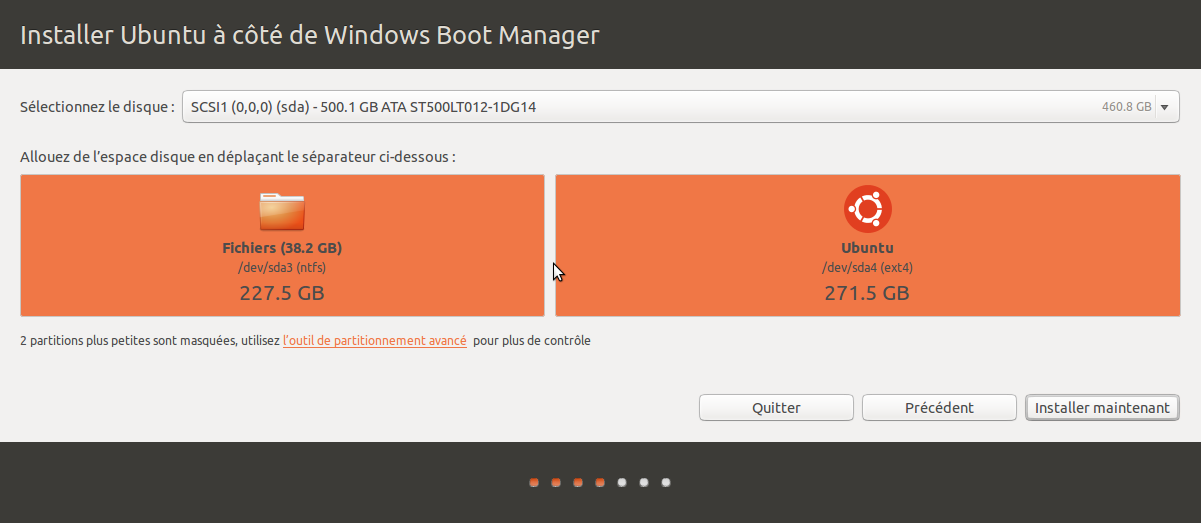Click the fourth orange progress dot
The height and width of the screenshot is (523, 1201).
tap(600, 483)
